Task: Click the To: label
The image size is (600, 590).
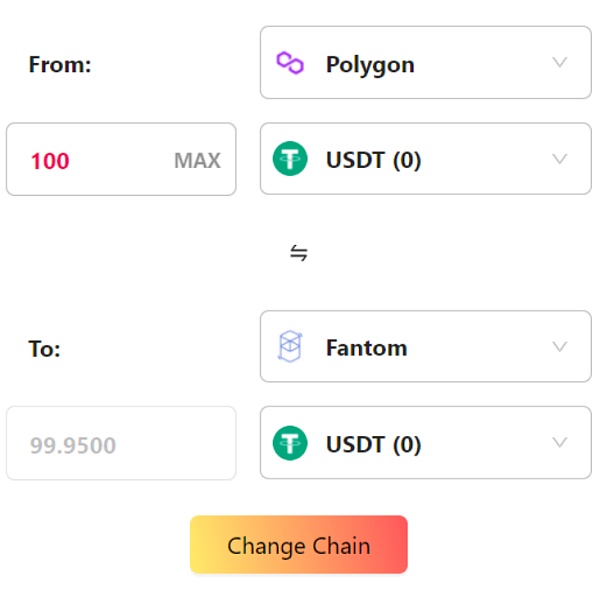Action: coord(45,349)
